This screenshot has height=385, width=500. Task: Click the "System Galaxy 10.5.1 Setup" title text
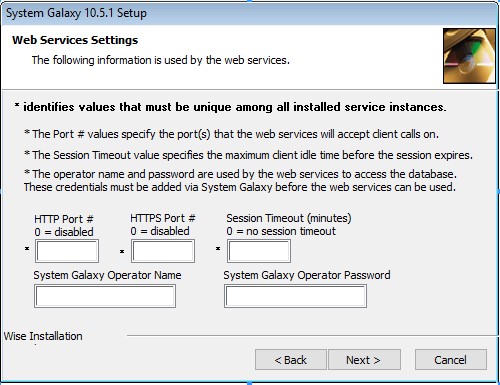(76, 13)
